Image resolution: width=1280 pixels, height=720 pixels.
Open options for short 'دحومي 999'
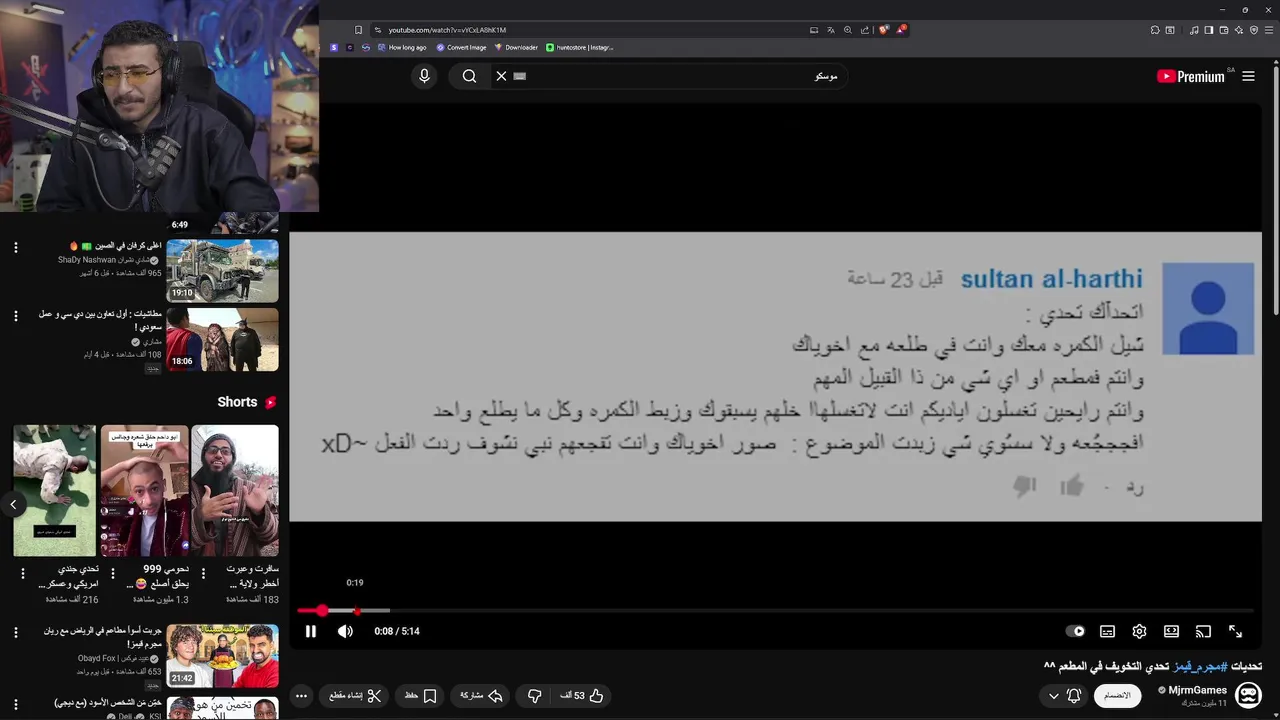click(113, 573)
